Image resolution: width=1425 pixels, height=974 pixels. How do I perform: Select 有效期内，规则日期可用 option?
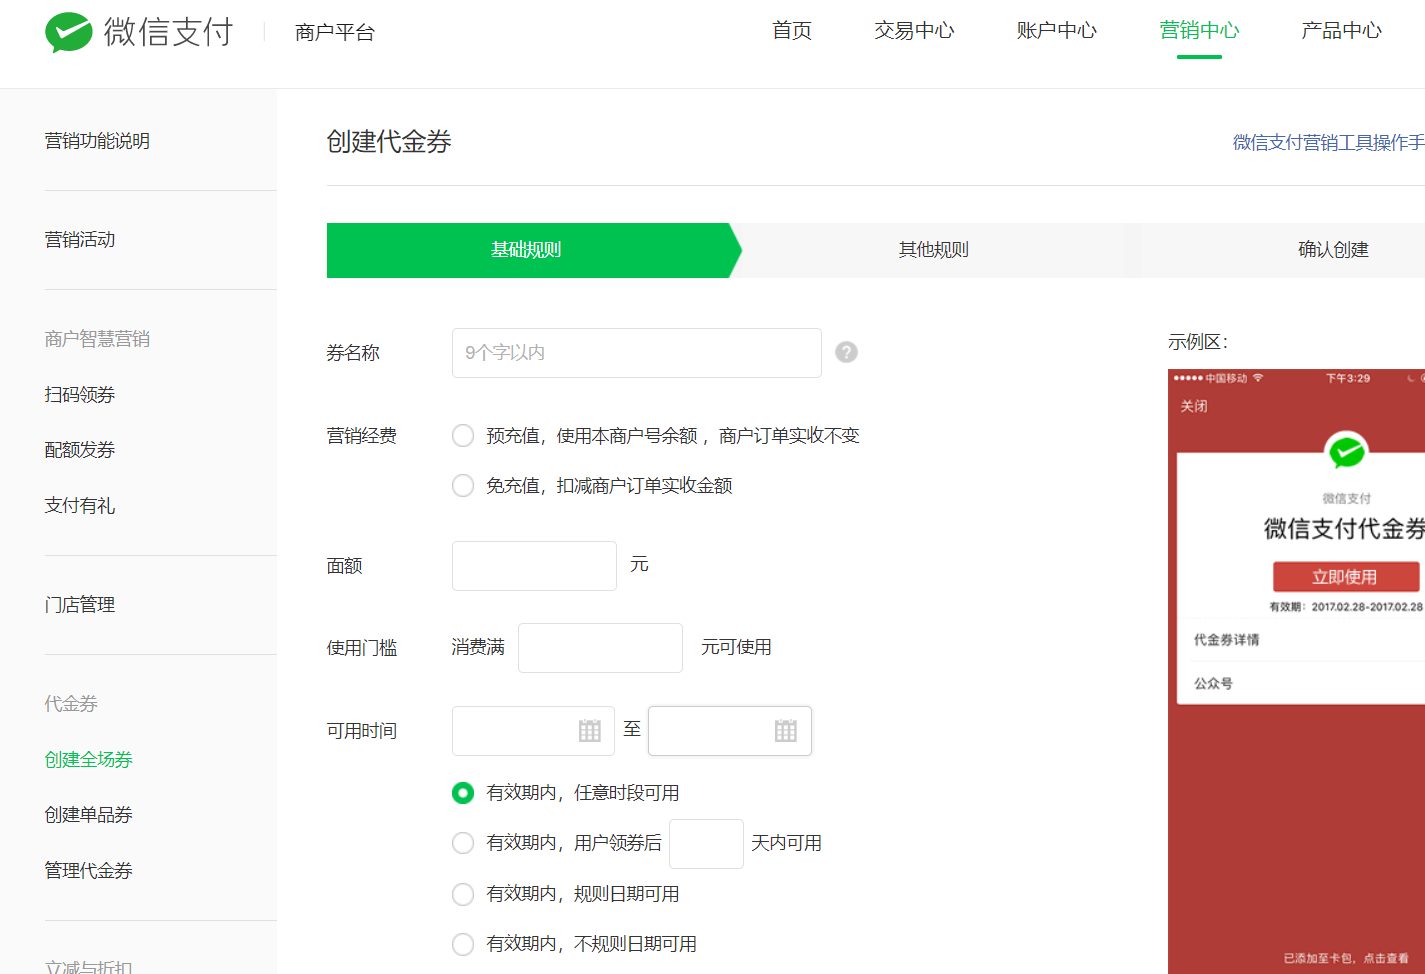(463, 894)
